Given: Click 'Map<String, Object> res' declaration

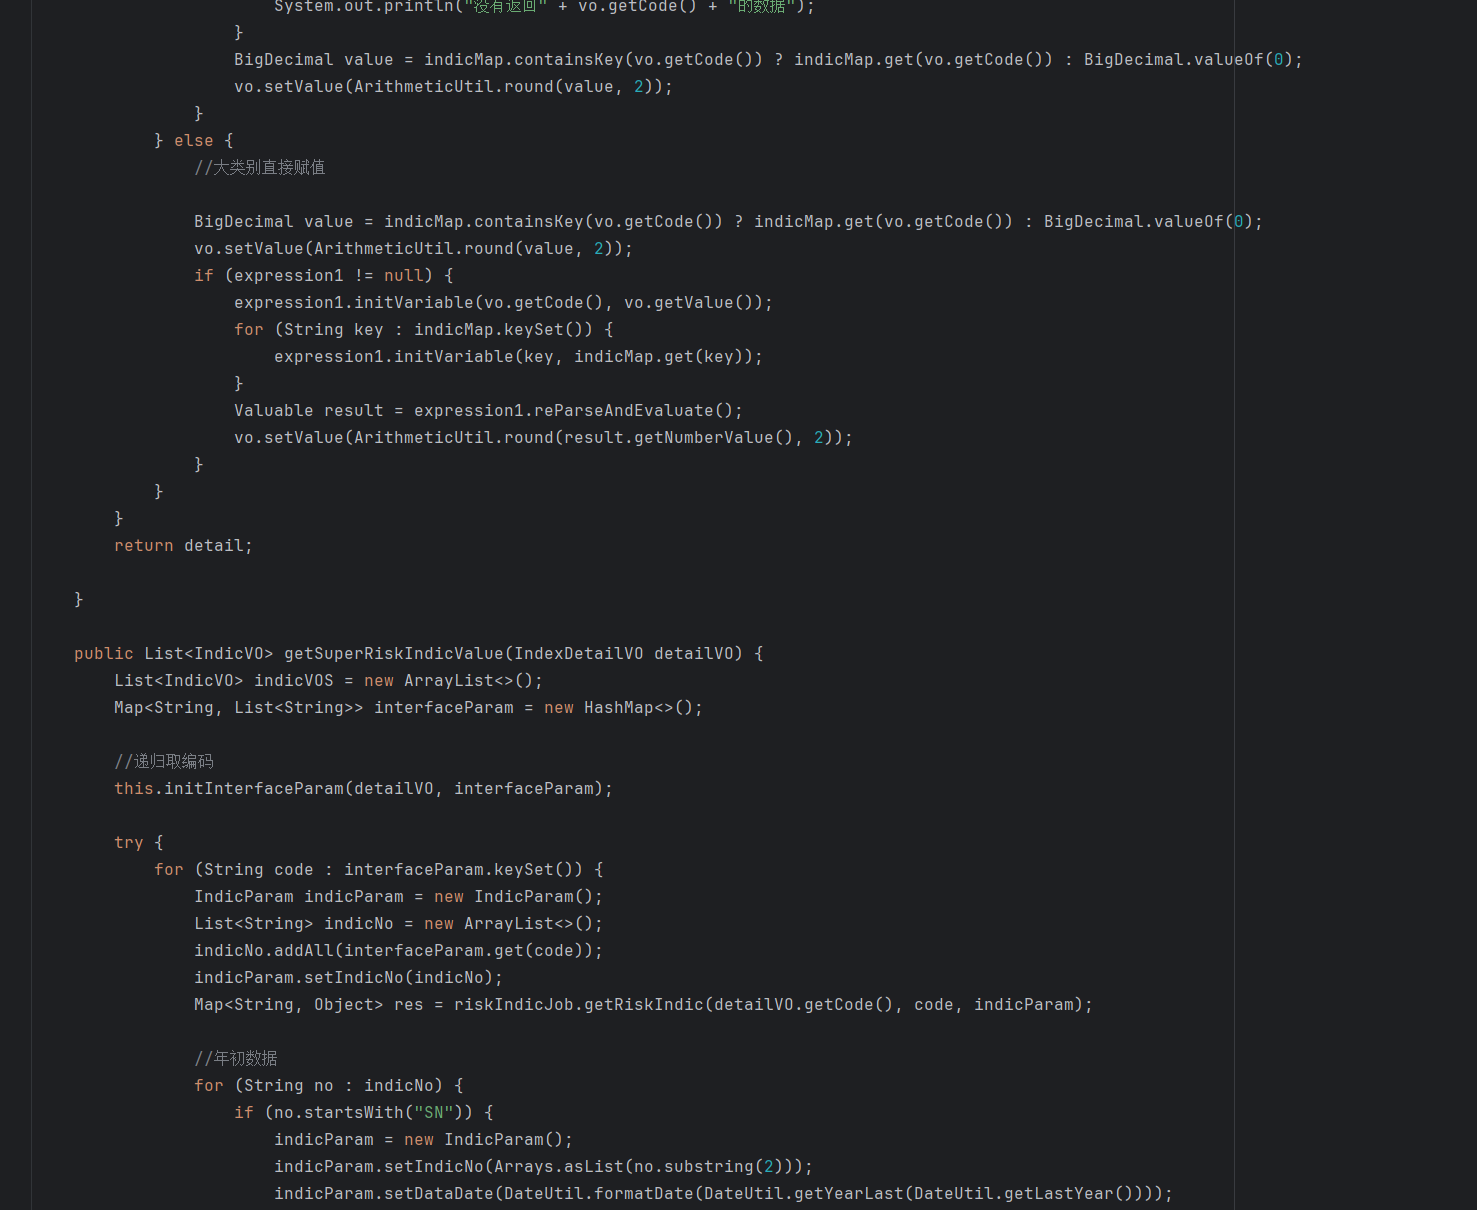Looking at the screenshot, I should tap(309, 1005).
